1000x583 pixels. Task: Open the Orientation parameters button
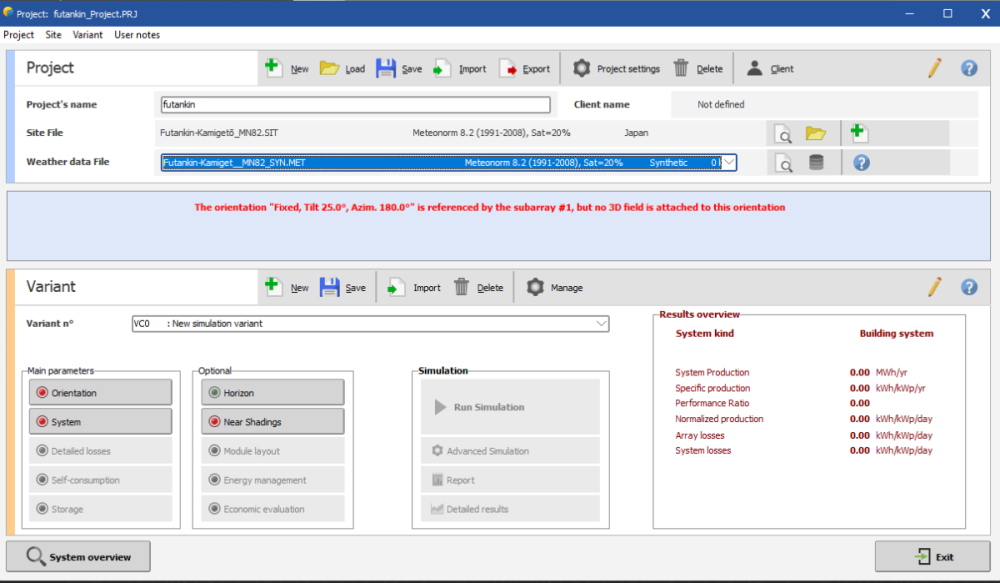pyautogui.click(x=86, y=393)
